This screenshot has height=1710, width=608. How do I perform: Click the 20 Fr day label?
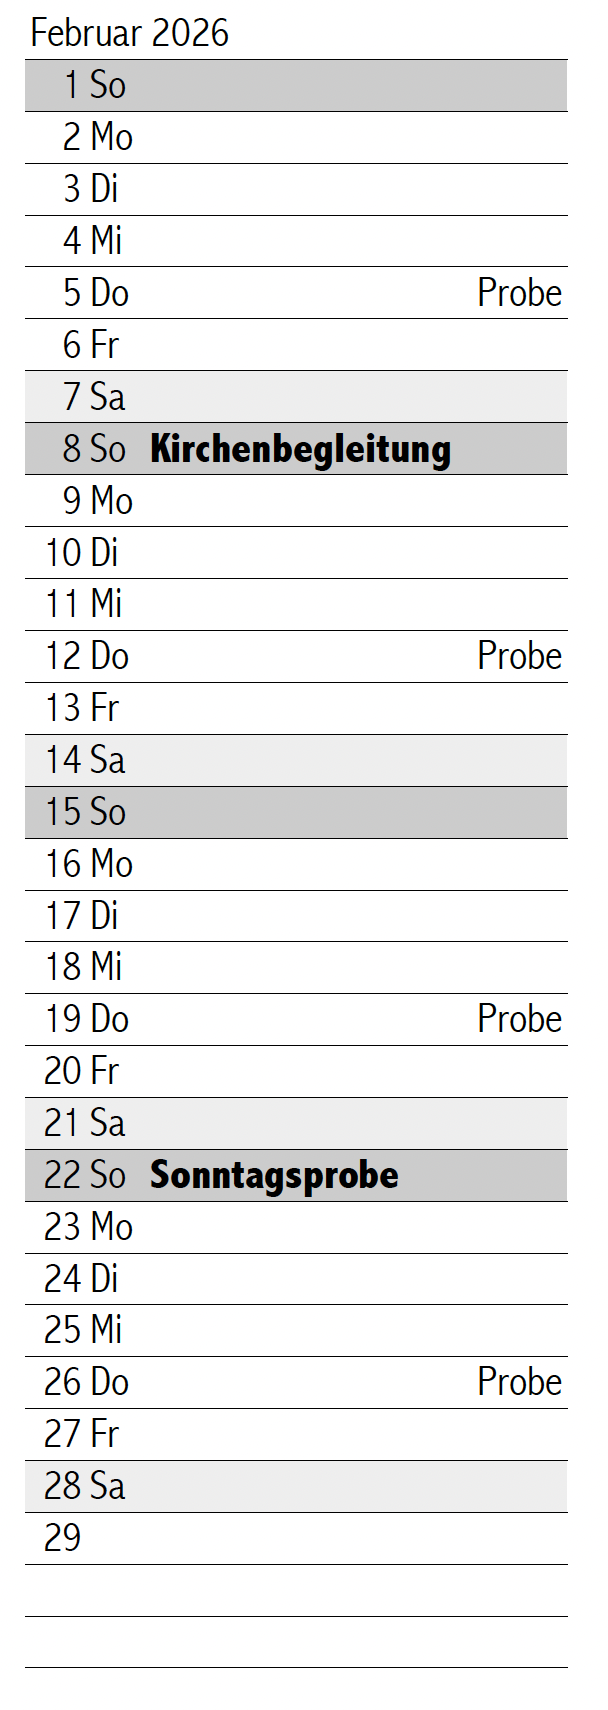[82, 1071]
